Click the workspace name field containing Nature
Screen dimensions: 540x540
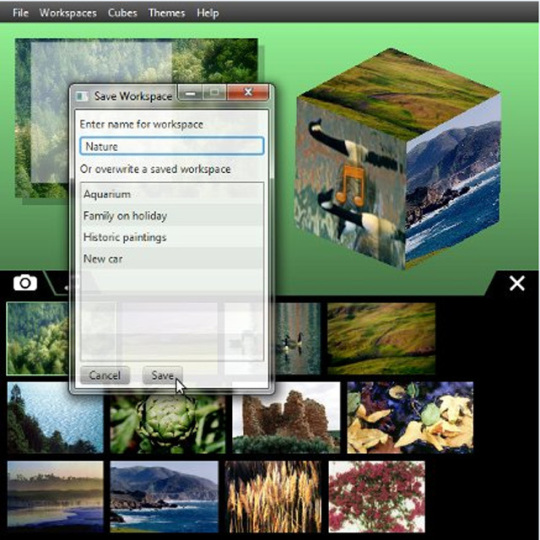172,146
